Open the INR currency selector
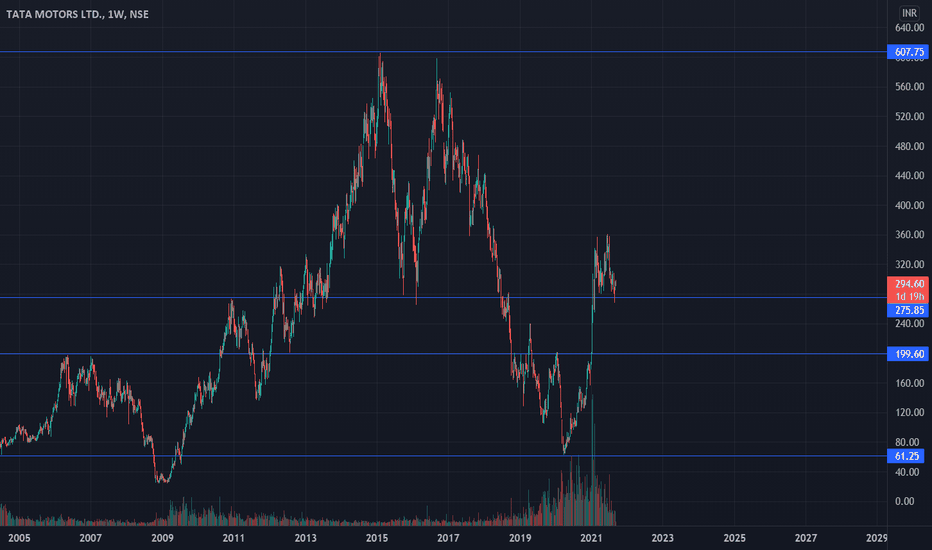Screen dimensions: 932x550 click(909, 12)
